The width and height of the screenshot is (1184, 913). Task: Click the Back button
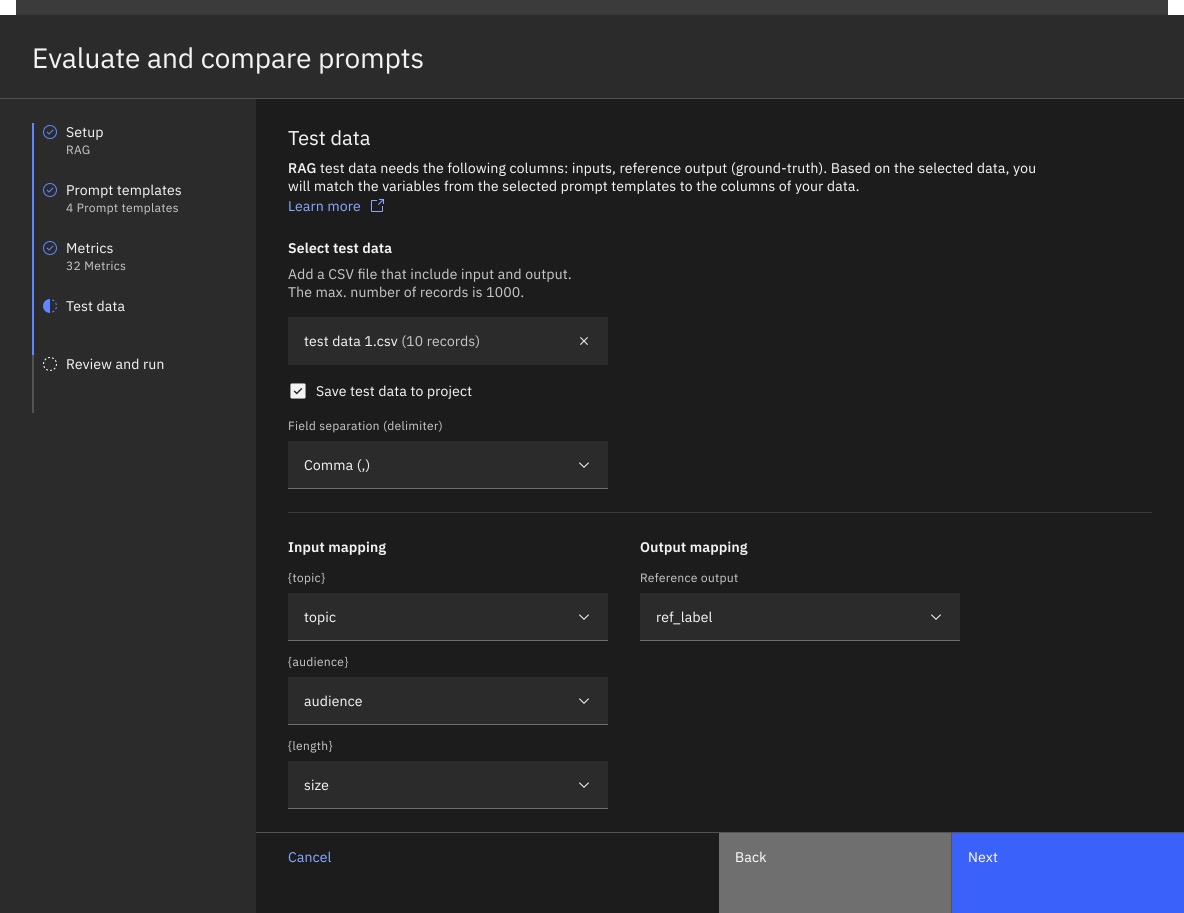click(835, 873)
